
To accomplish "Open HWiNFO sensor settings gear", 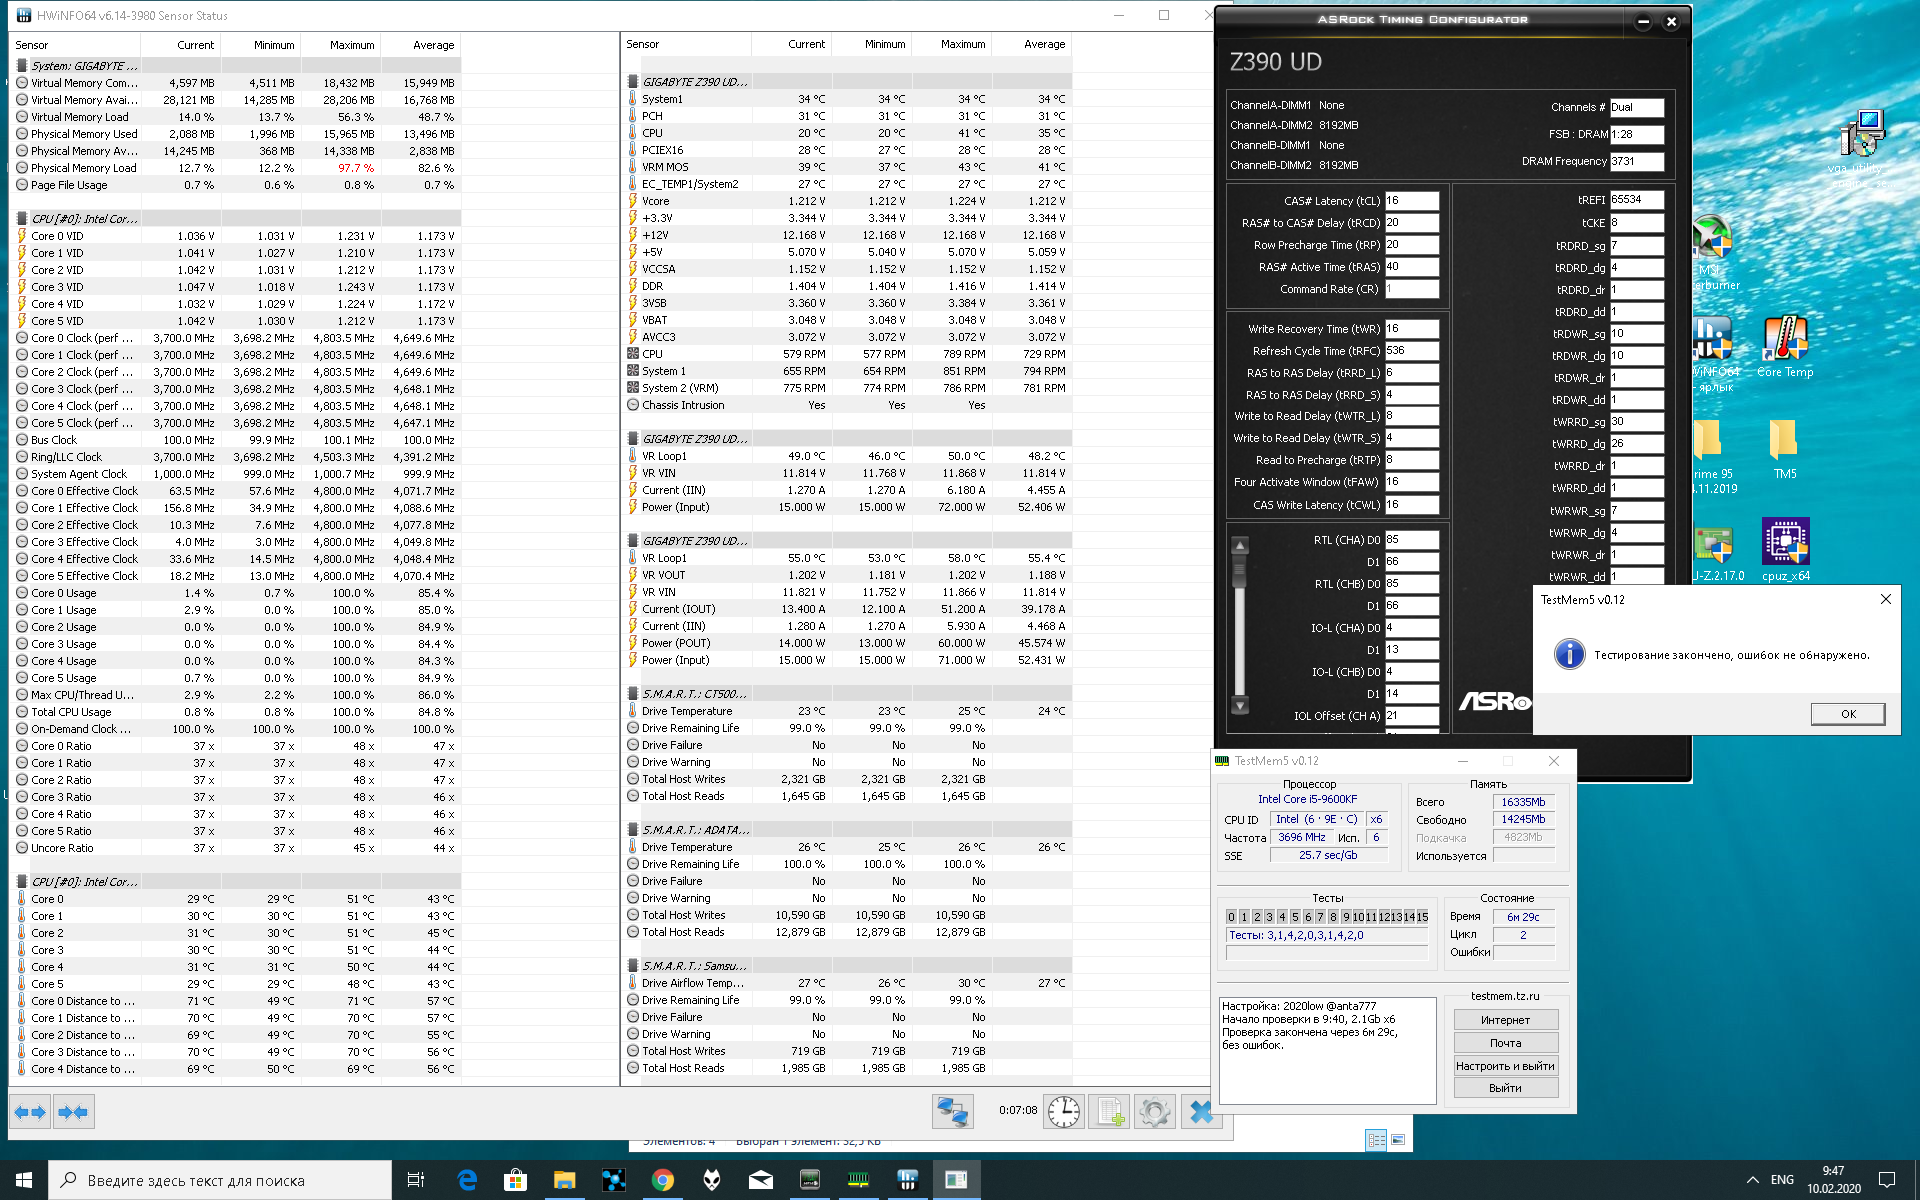I will click(1154, 1112).
